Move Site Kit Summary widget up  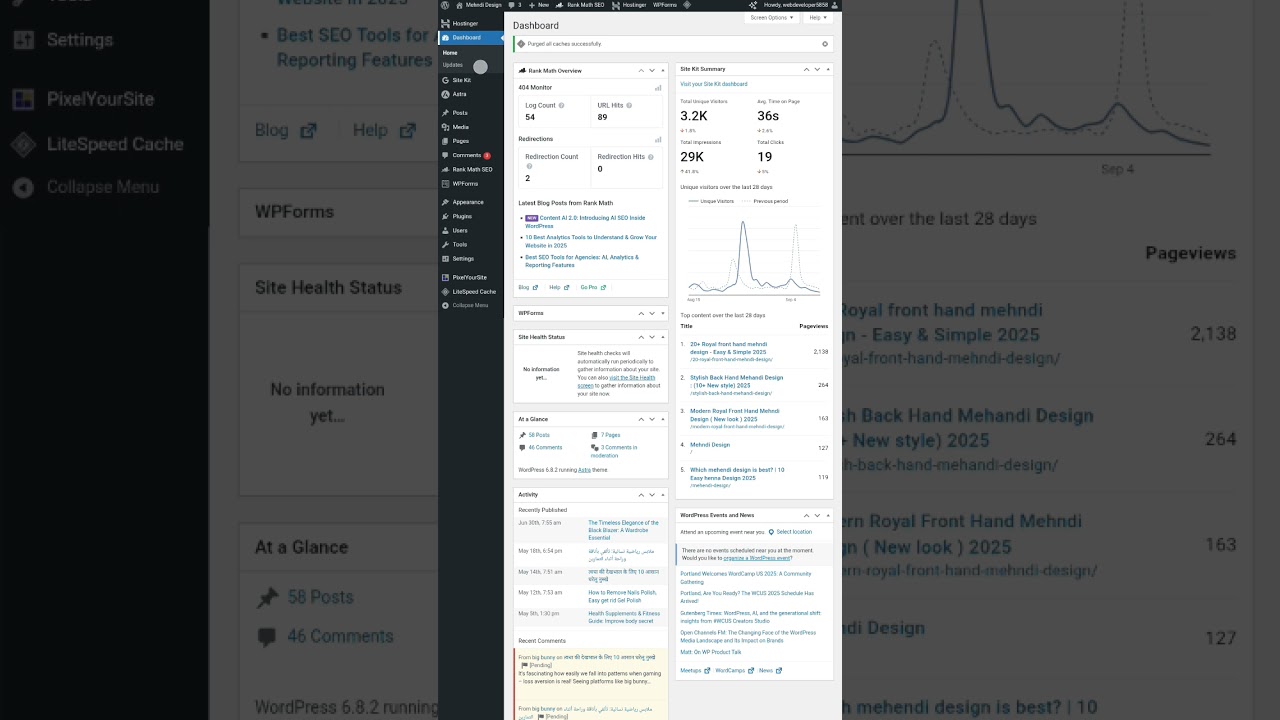click(805, 69)
